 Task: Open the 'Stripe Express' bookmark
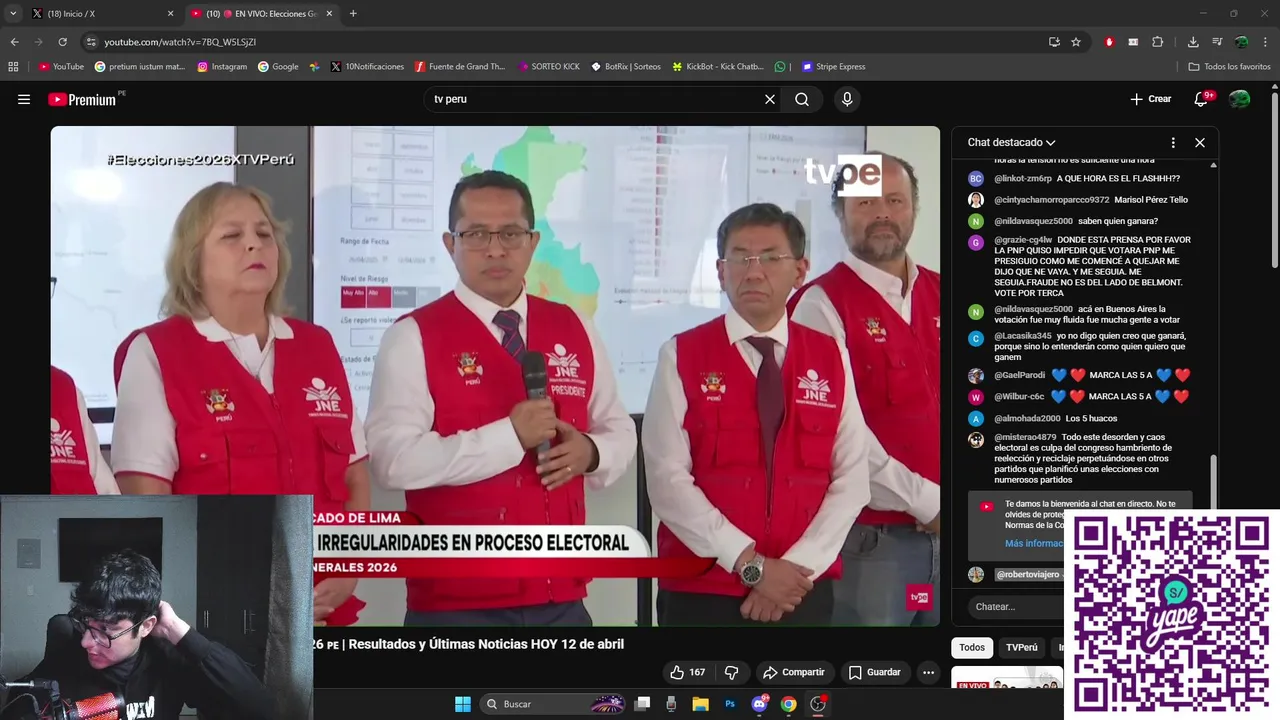(833, 67)
